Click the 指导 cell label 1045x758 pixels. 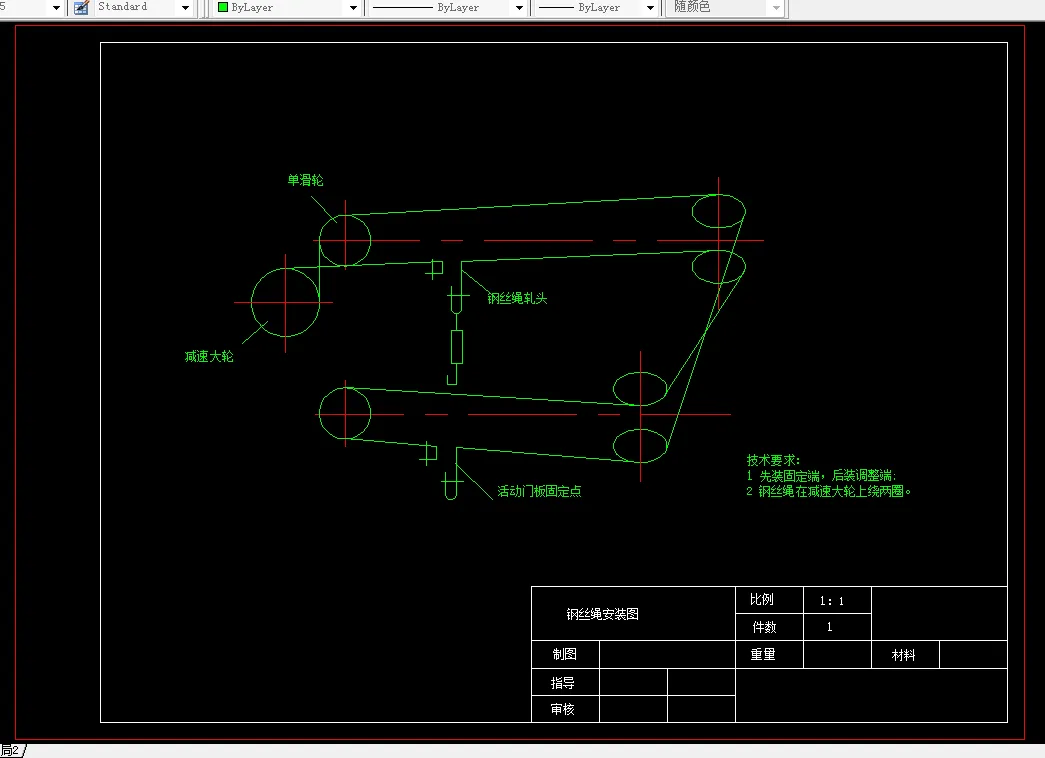click(562, 683)
